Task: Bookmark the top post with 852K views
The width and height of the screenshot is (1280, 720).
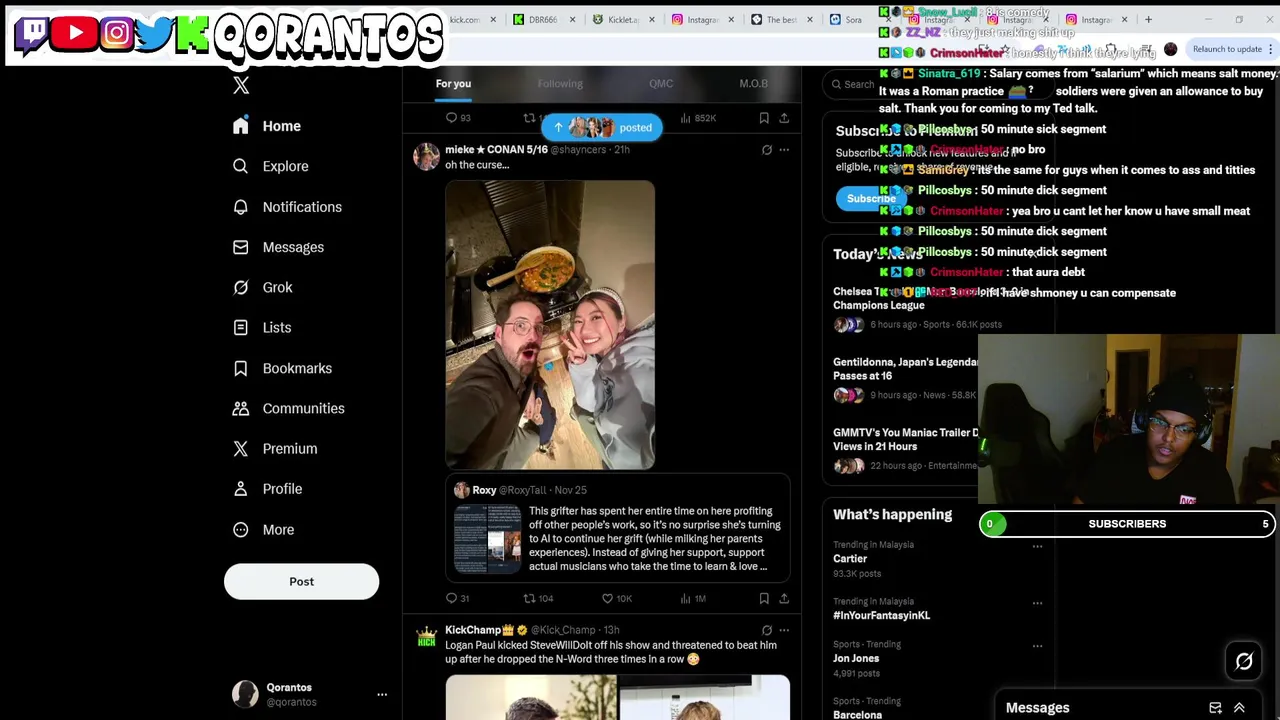Action: tap(764, 118)
